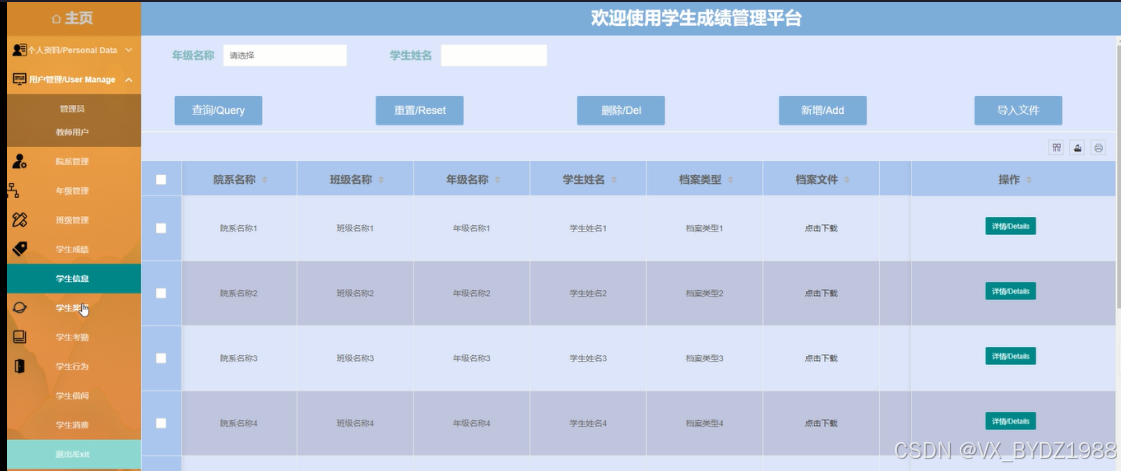Open the 学生借阅 menu item
1121x471 pixels.
(x=72, y=395)
